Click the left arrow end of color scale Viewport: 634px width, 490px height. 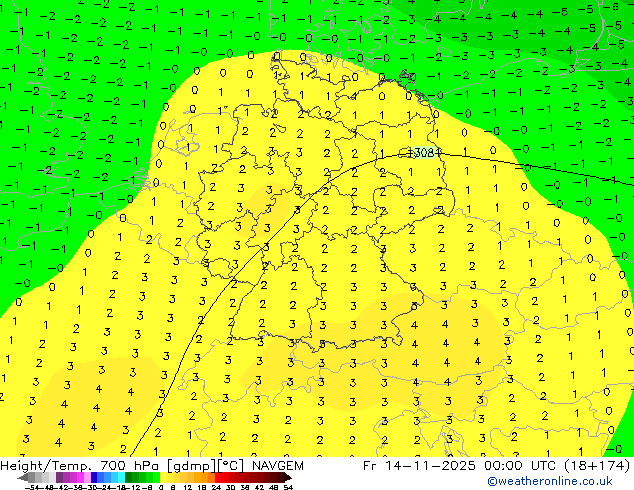(x=22, y=477)
